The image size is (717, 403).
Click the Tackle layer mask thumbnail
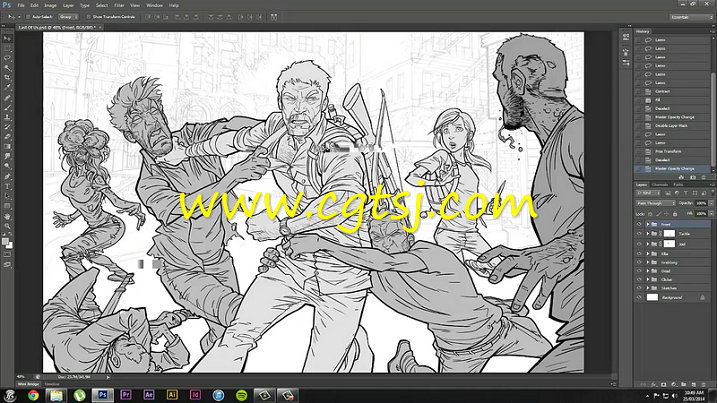pos(669,234)
